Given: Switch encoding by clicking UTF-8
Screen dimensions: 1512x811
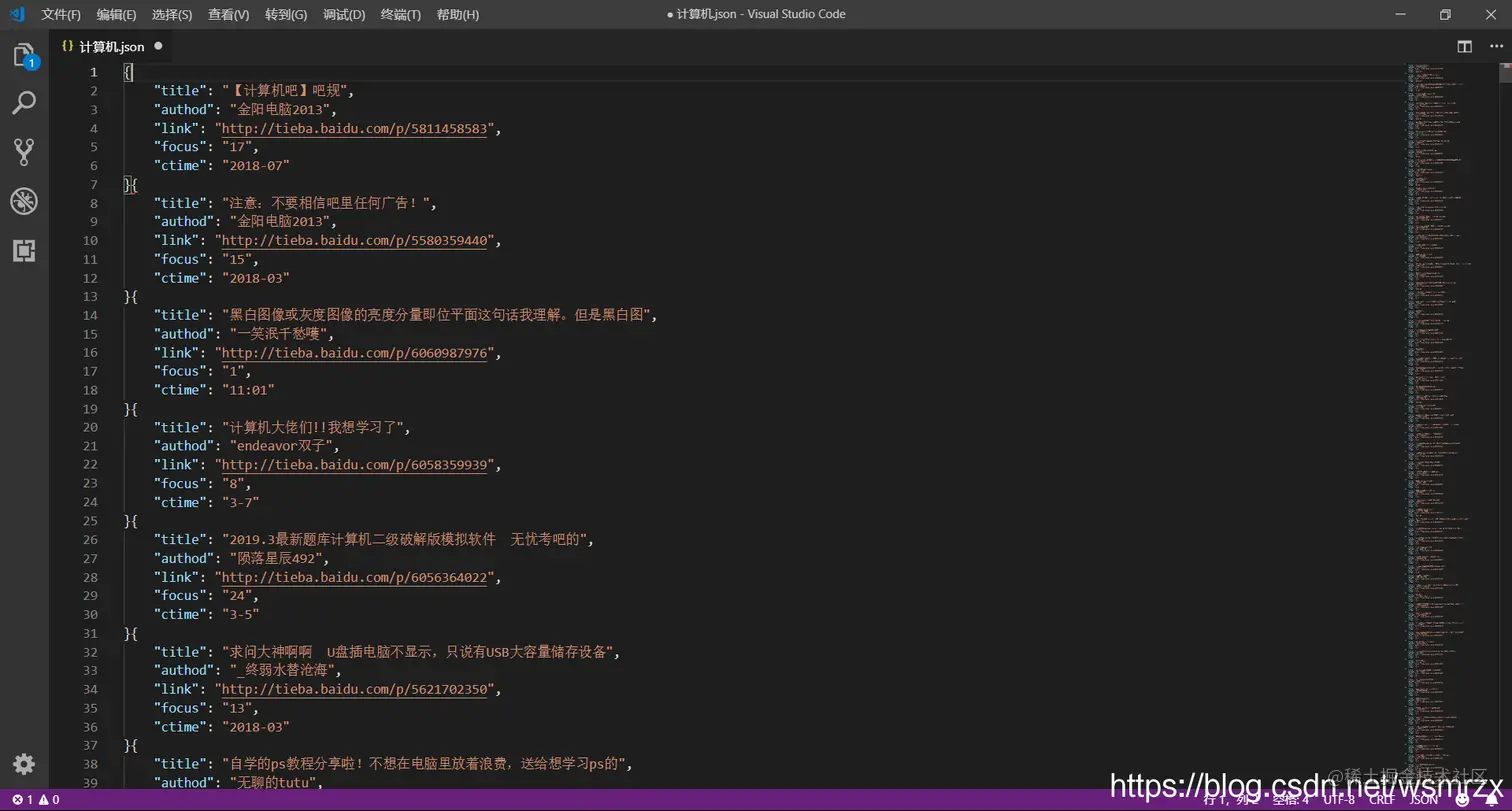Looking at the screenshot, I should click(1339, 800).
